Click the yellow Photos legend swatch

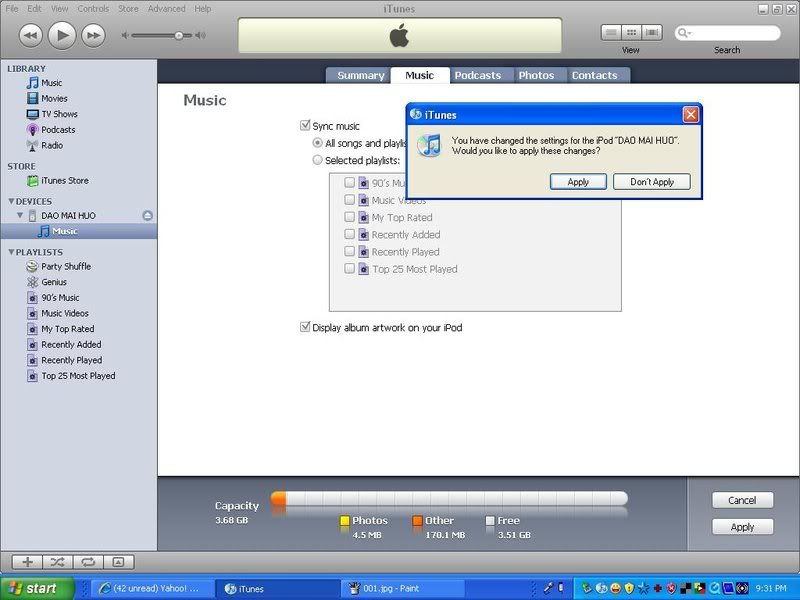click(344, 521)
